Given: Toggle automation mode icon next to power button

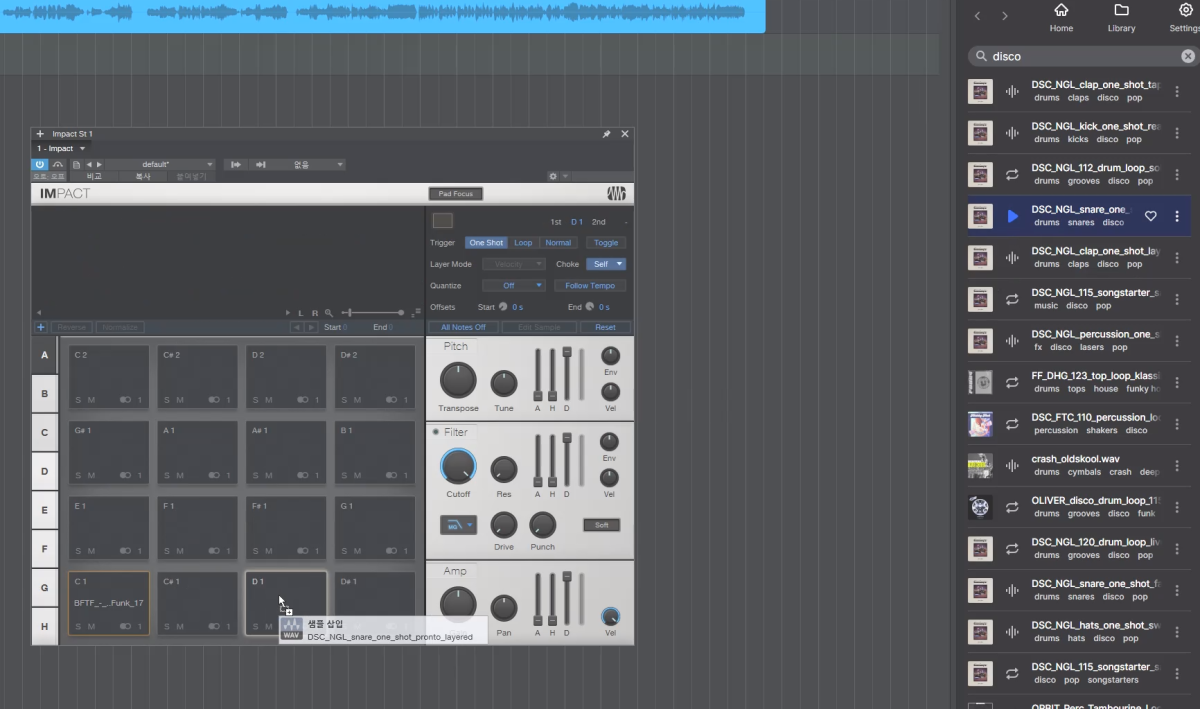Looking at the screenshot, I should tap(58, 164).
